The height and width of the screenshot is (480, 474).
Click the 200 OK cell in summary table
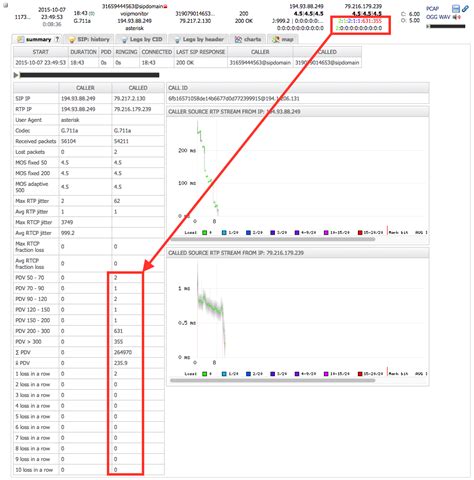(x=201, y=63)
